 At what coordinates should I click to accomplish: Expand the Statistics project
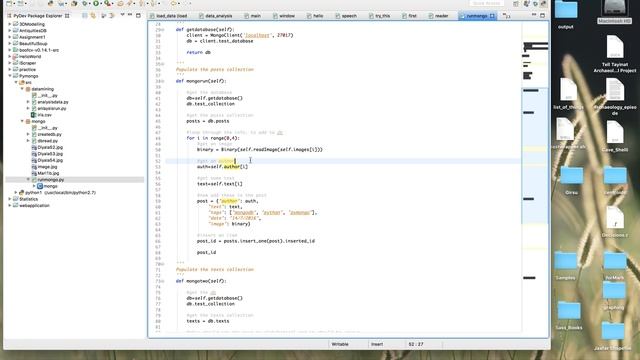[x=10, y=199]
